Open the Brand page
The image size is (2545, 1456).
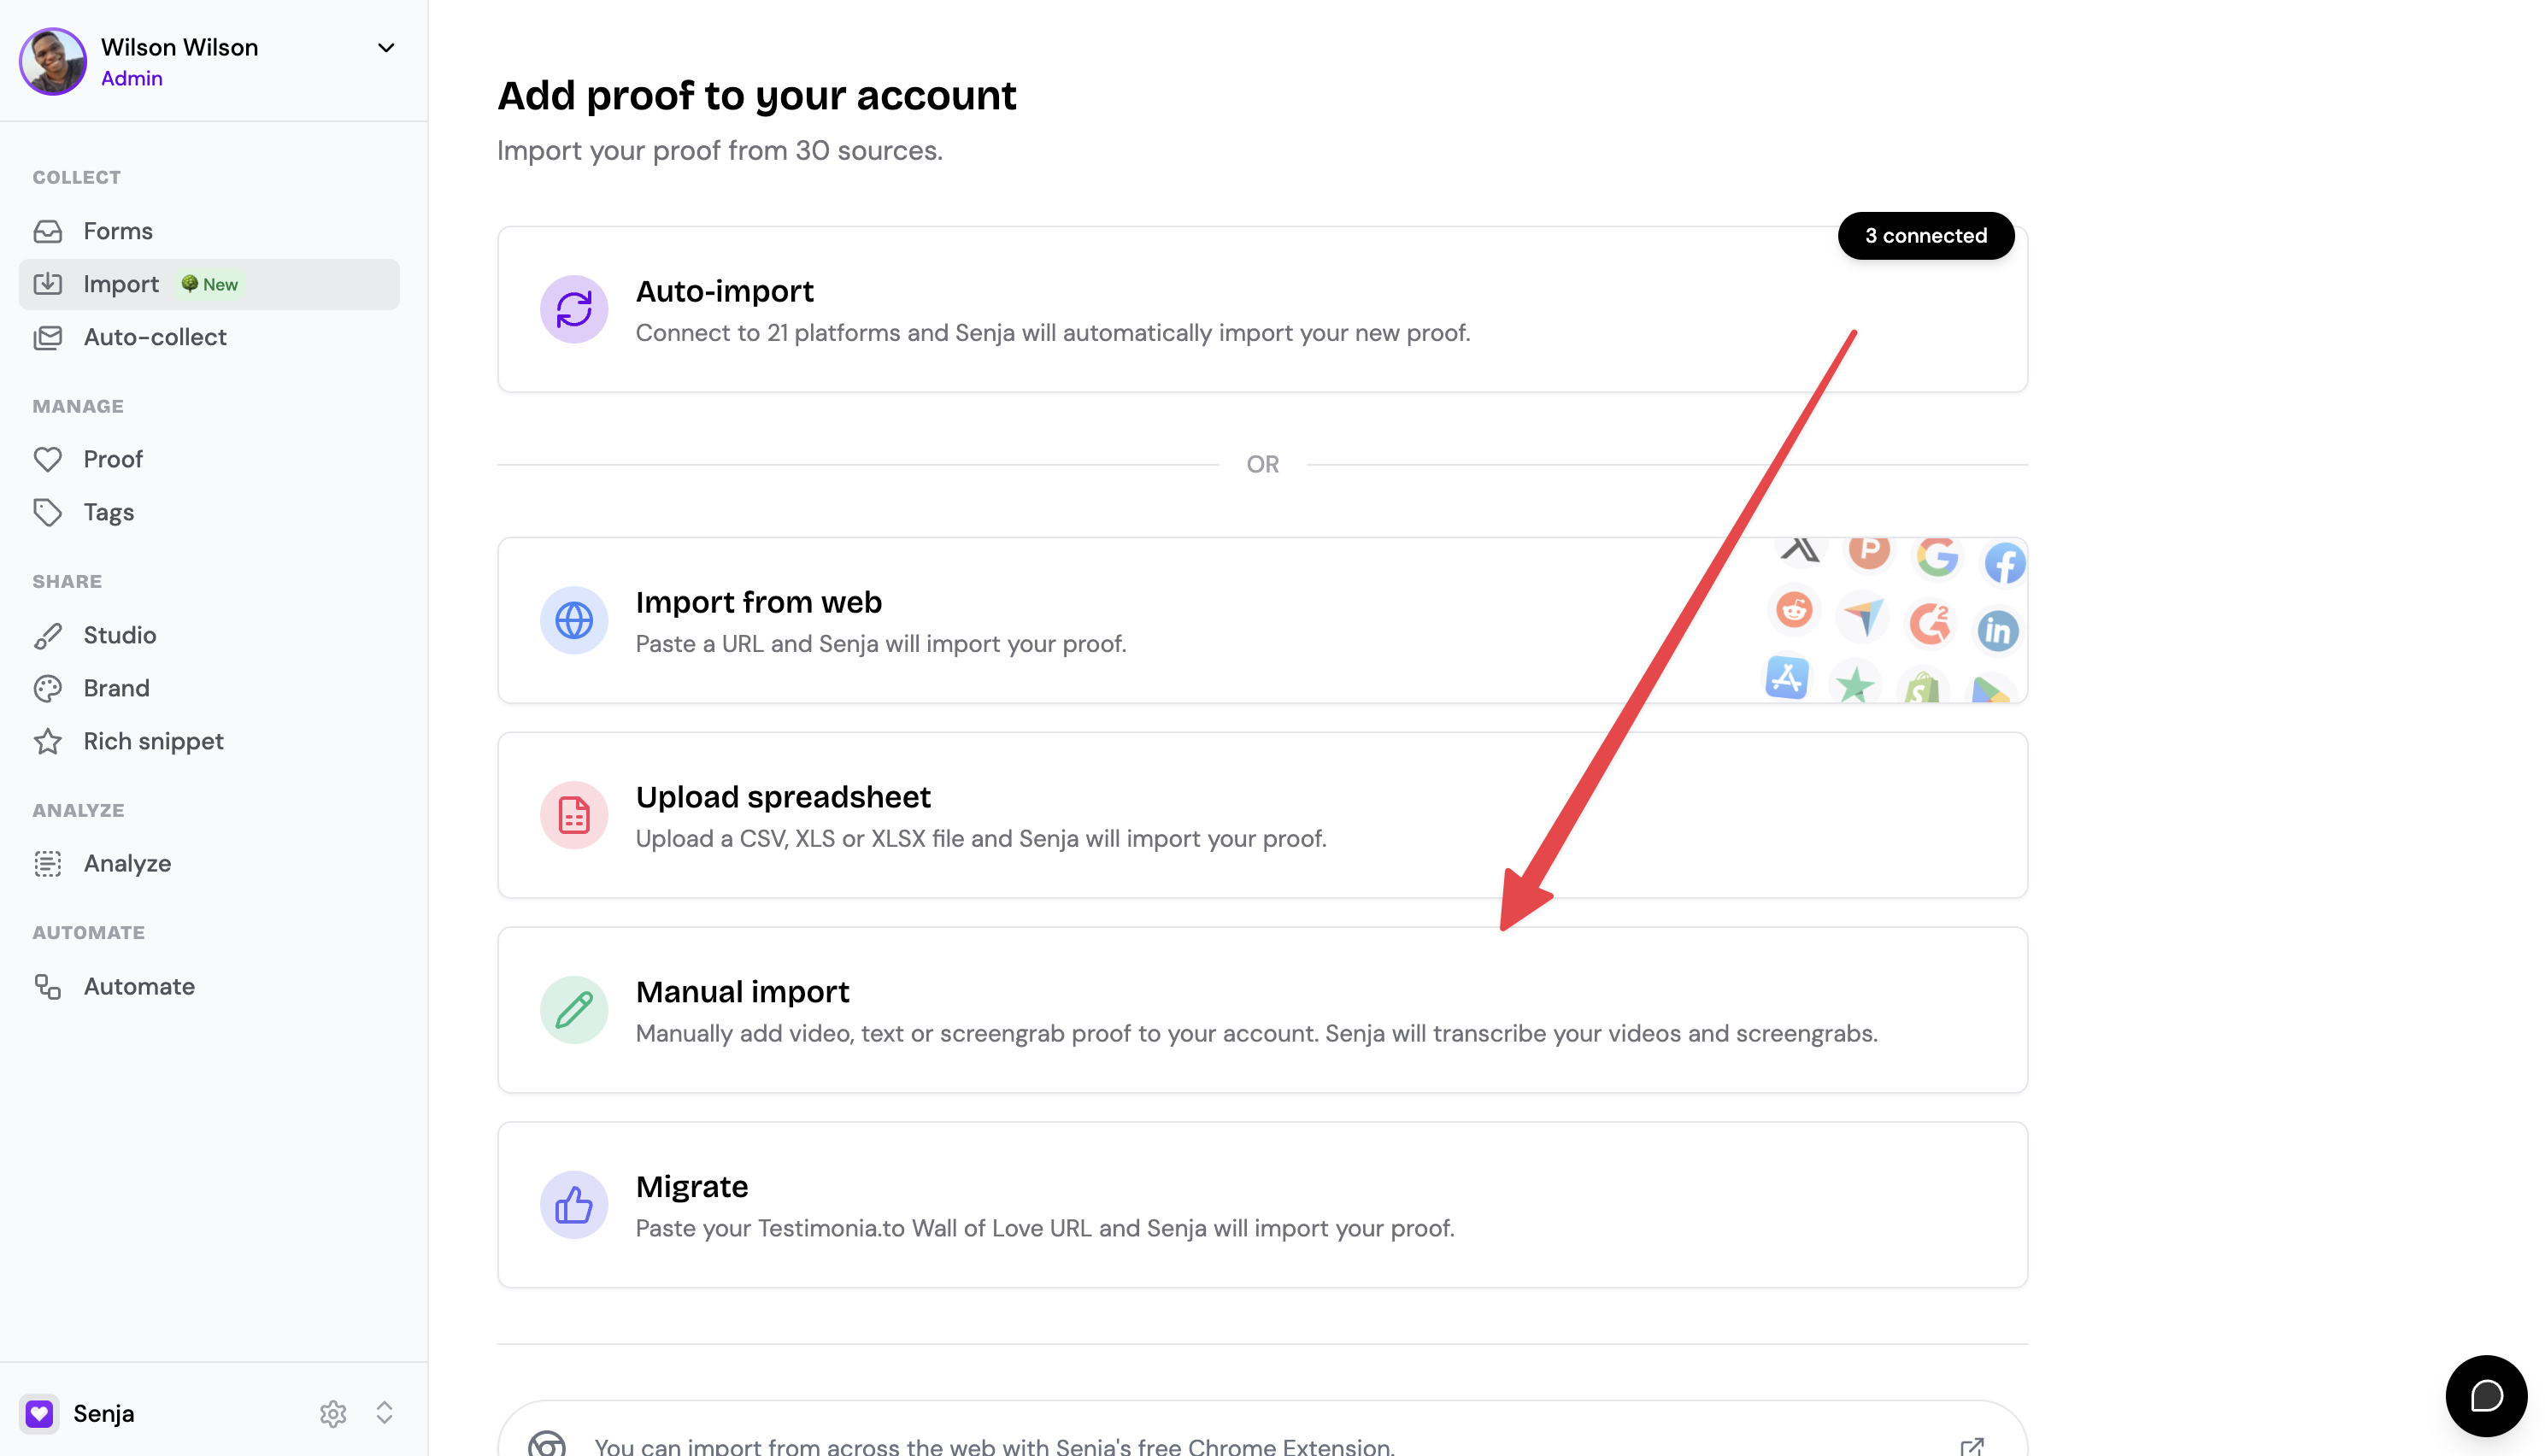pos(209,688)
